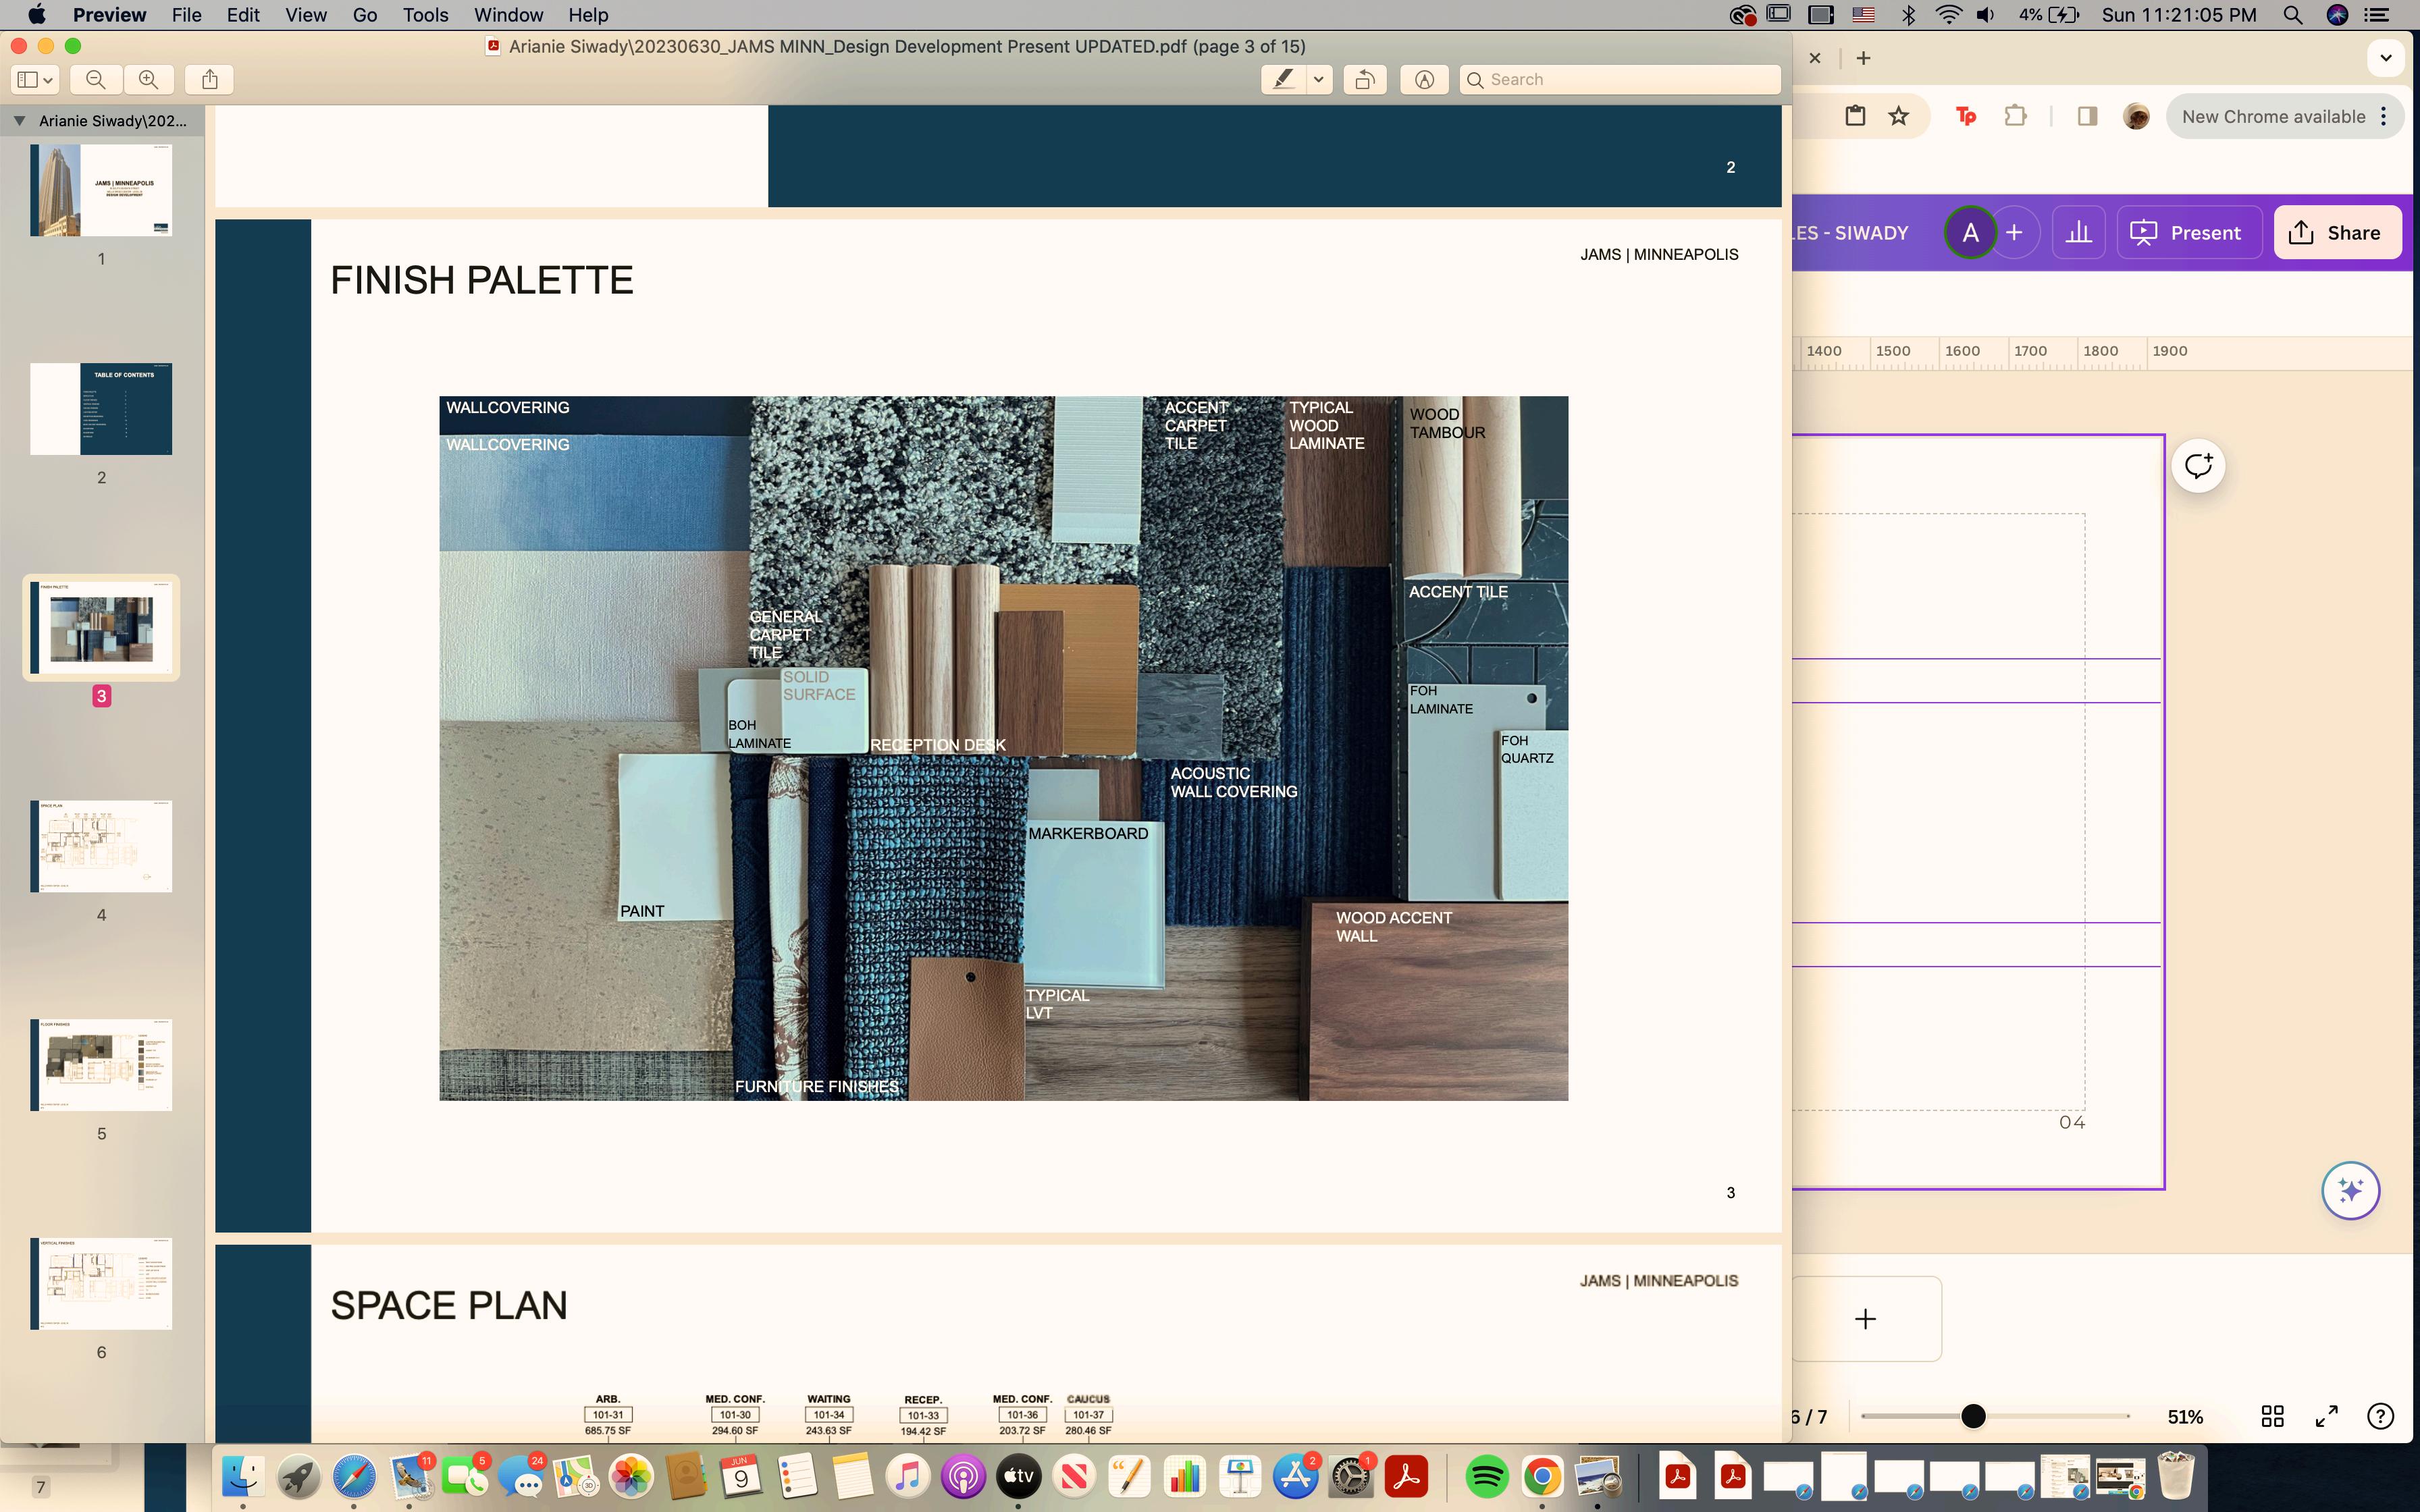Click the Present button in Canva
Screen dimensions: 2420x1512
[x=2187, y=232]
